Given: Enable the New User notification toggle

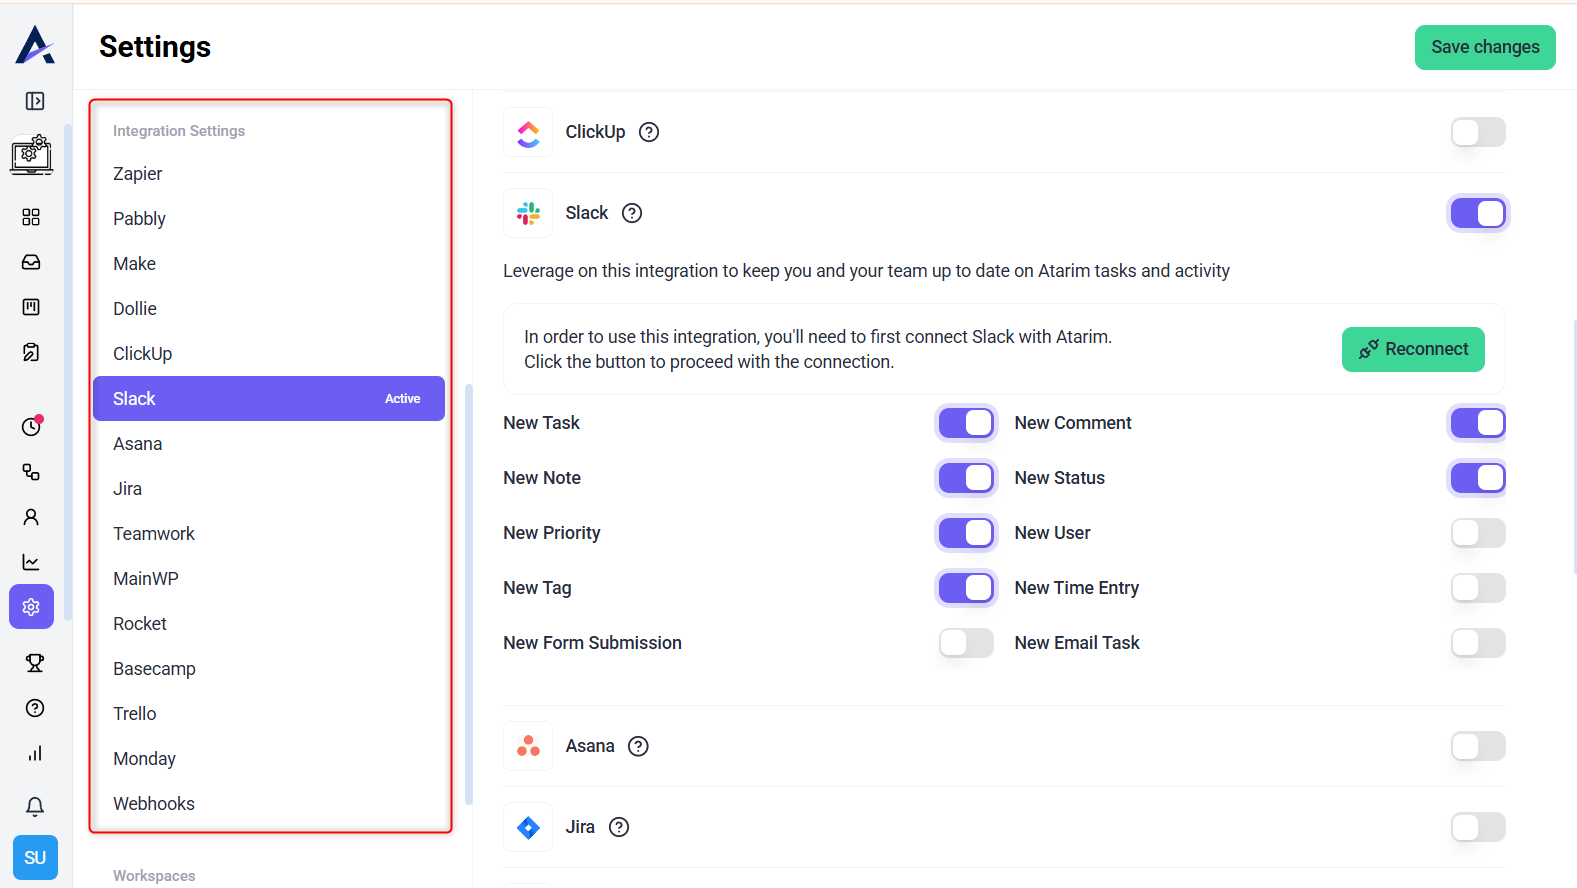Looking at the screenshot, I should coord(1477,533).
